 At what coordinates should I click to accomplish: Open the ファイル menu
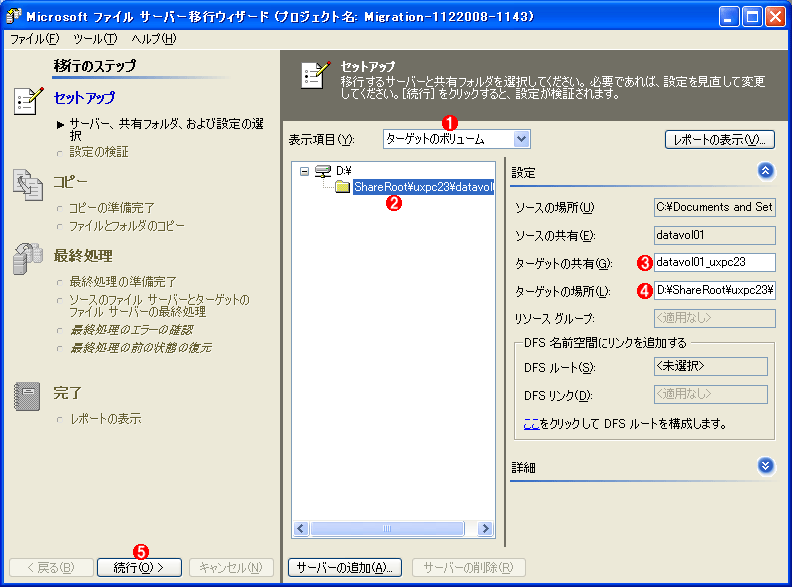pos(34,39)
